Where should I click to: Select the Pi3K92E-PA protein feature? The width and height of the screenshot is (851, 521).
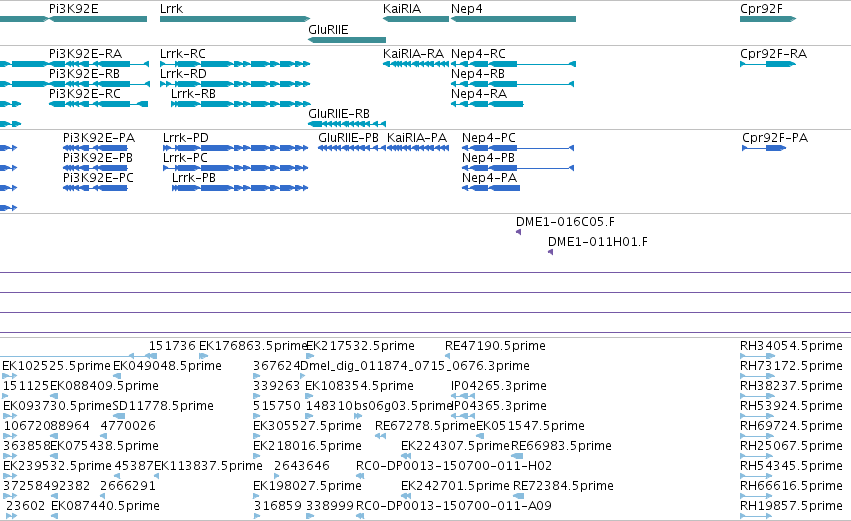(95, 148)
